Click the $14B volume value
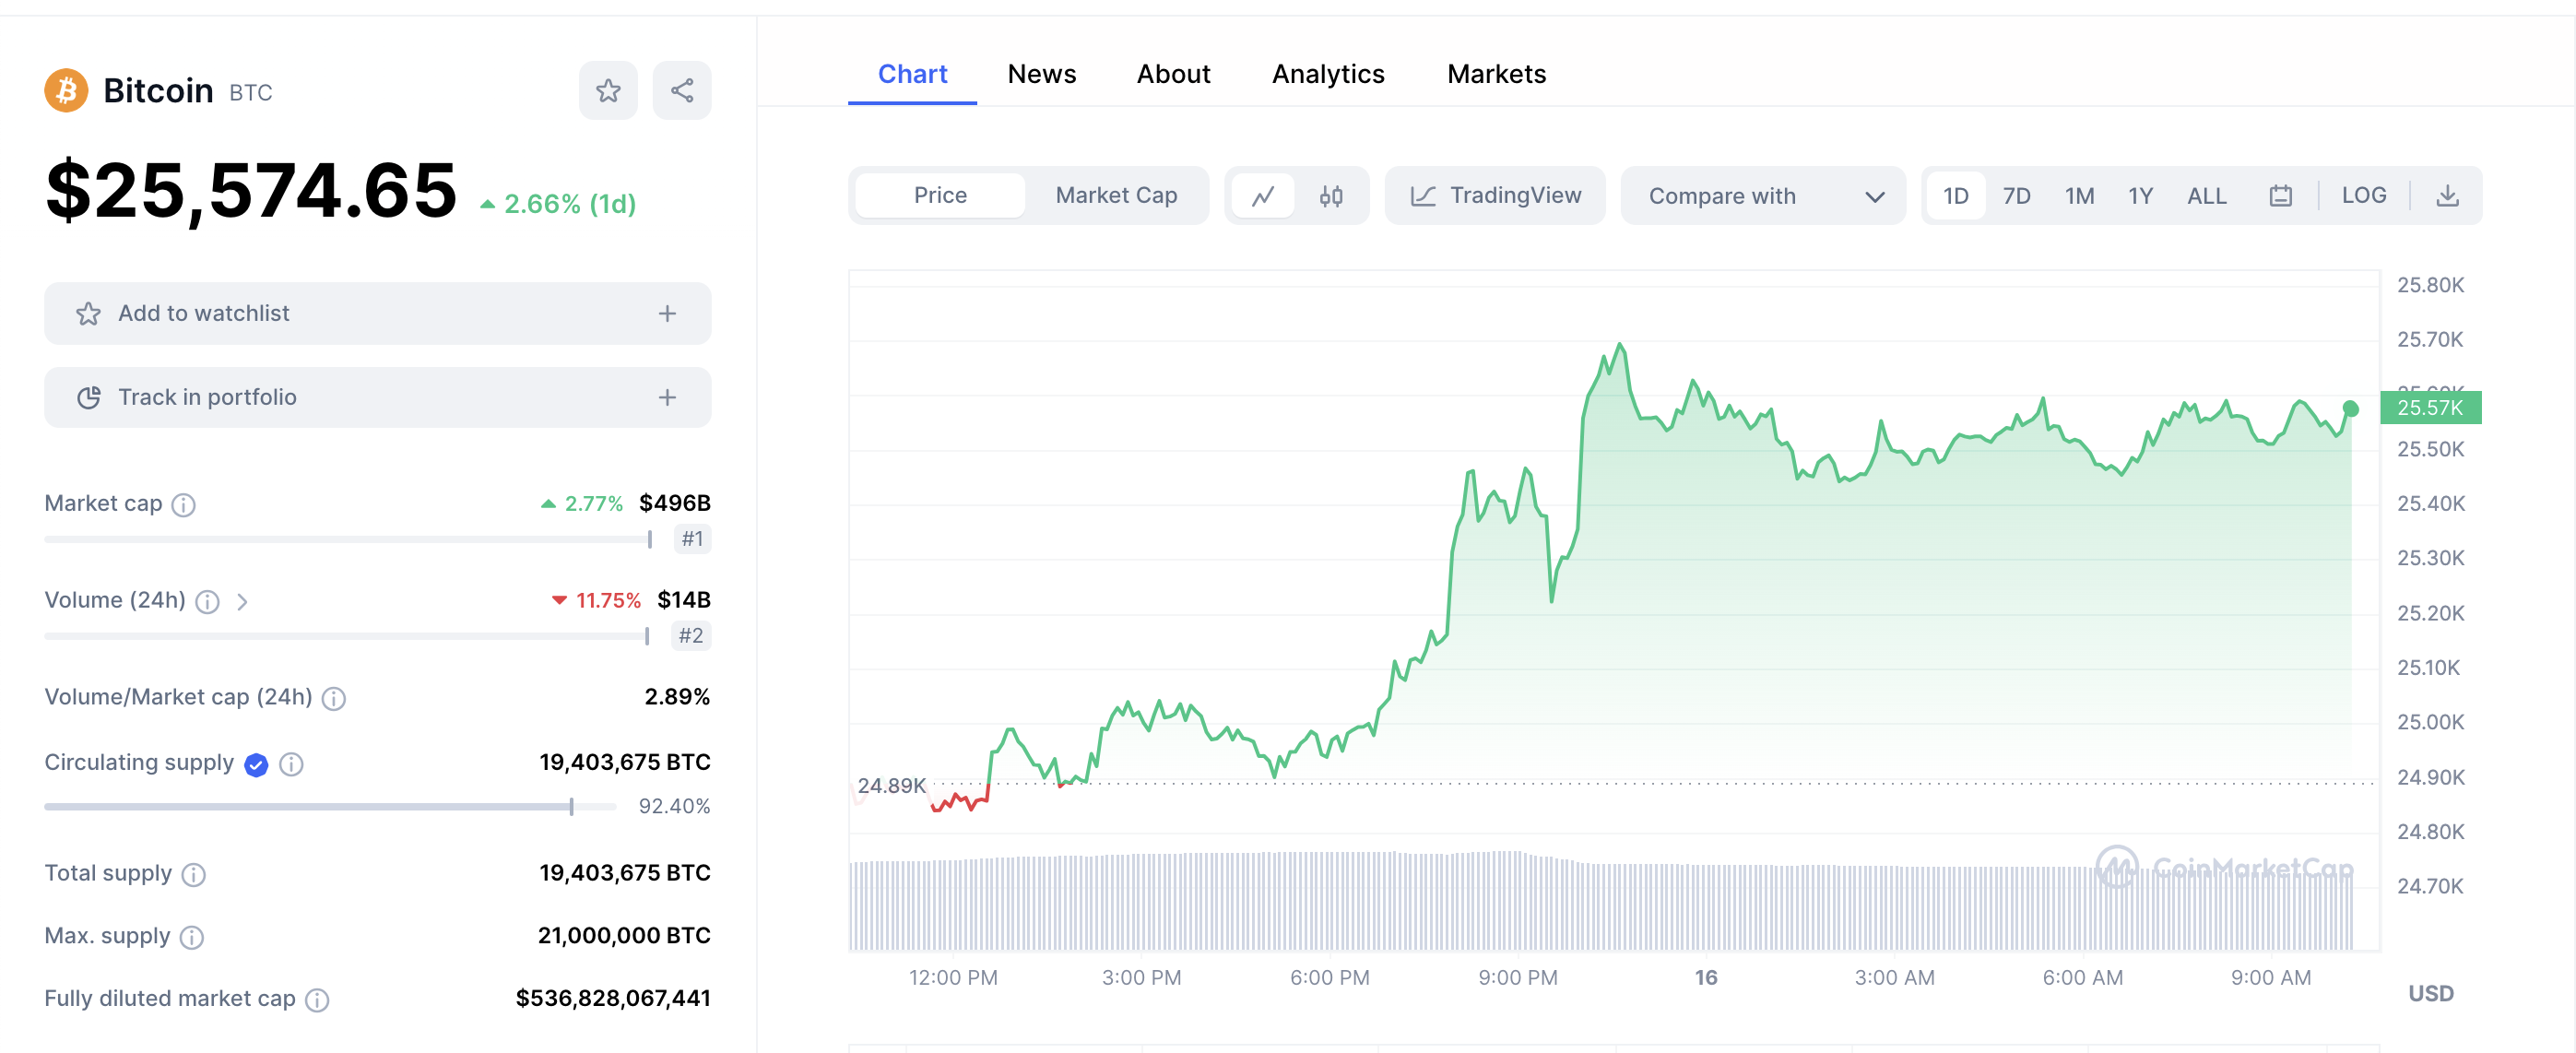 coord(684,601)
